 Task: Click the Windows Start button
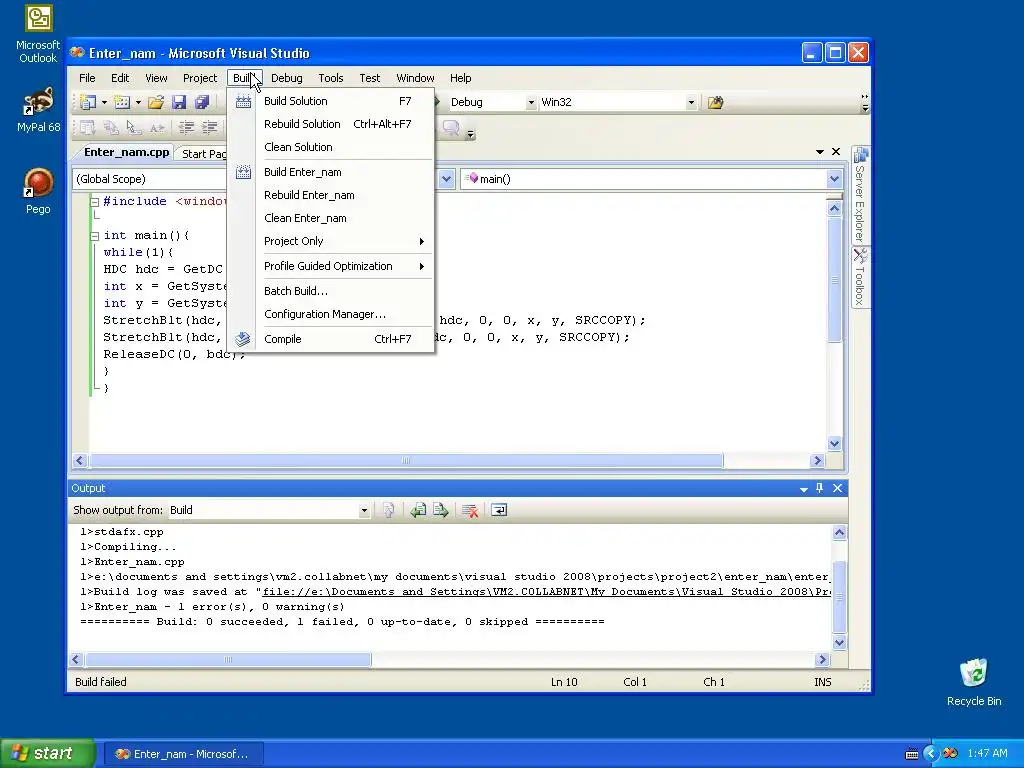point(47,754)
